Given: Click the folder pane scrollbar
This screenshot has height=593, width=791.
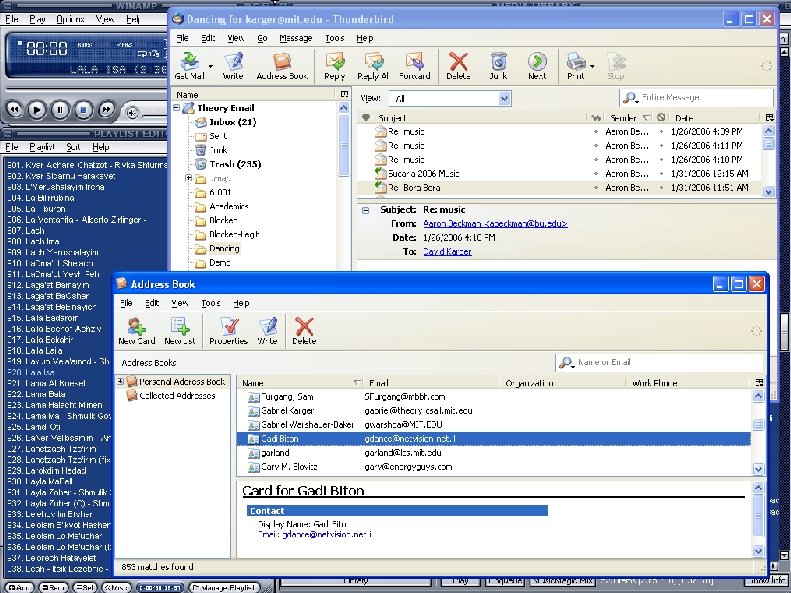Looking at the screenshot, I should click(x=344, y=145).
